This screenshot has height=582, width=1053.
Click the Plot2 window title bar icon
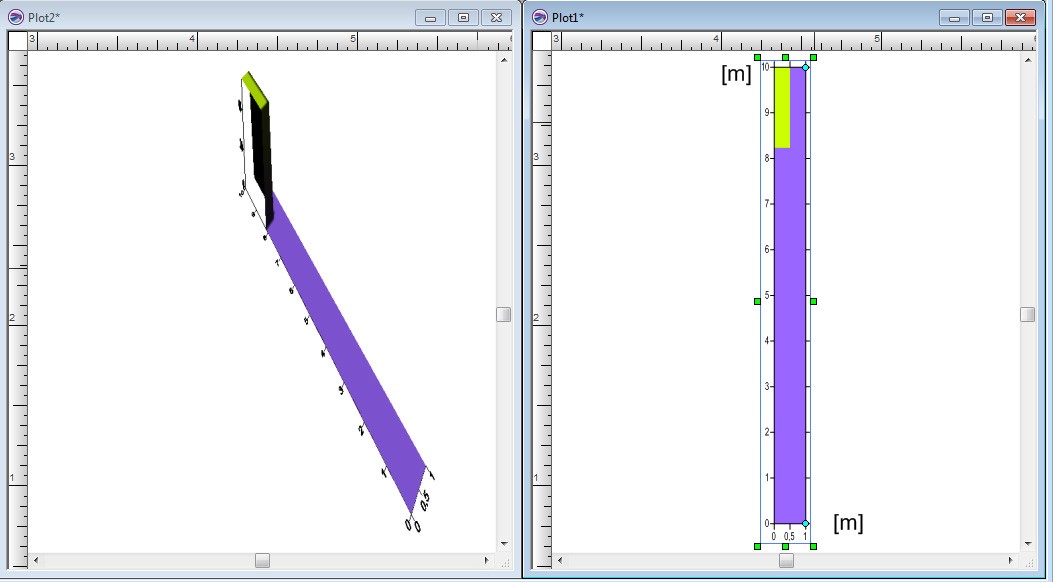[x=16, y=17]
